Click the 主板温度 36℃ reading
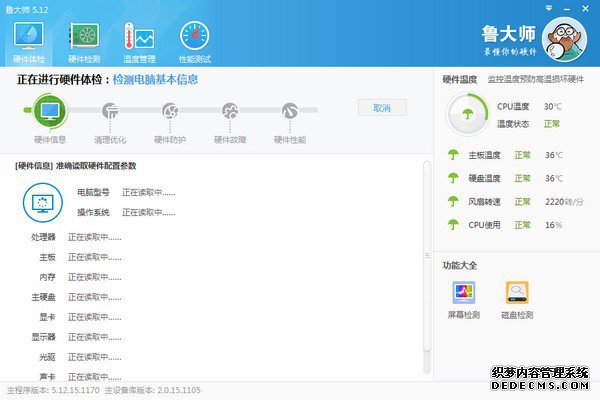Image resolution: width=600 pixels, height=400 pixels. point(554,155)
